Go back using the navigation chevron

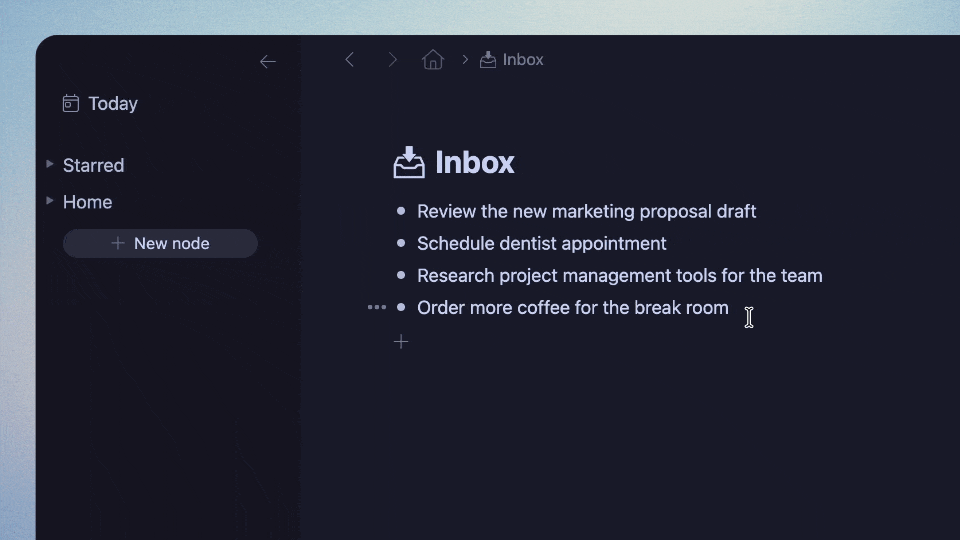(350, 60)
